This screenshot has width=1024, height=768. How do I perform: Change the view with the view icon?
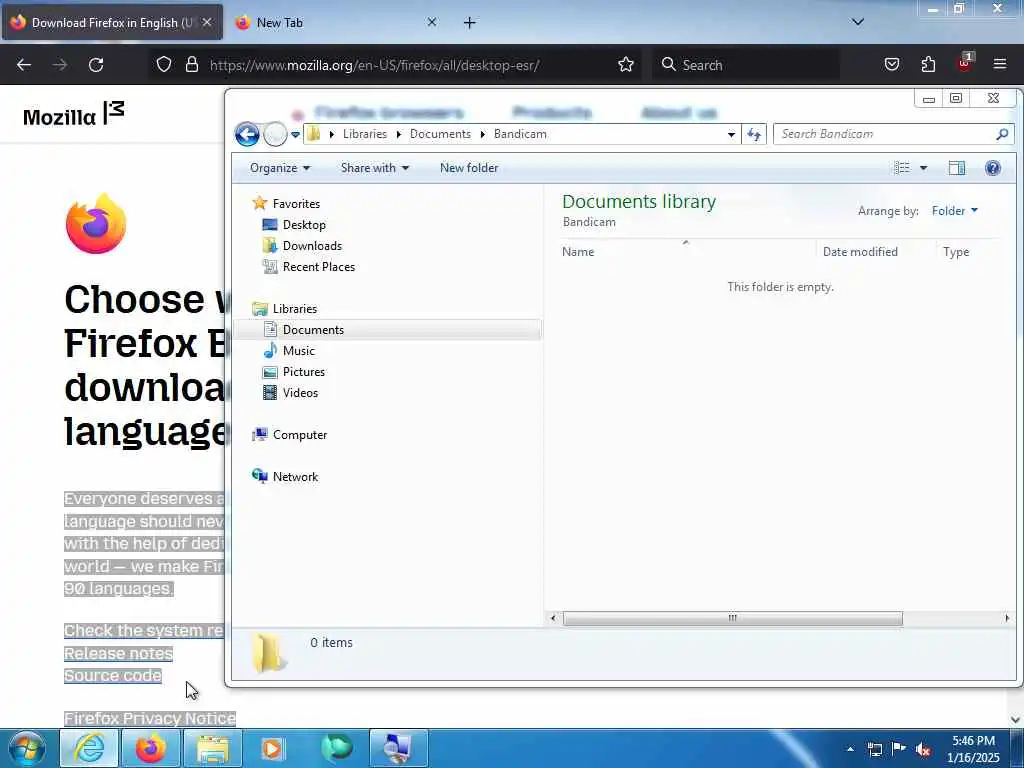902,168
